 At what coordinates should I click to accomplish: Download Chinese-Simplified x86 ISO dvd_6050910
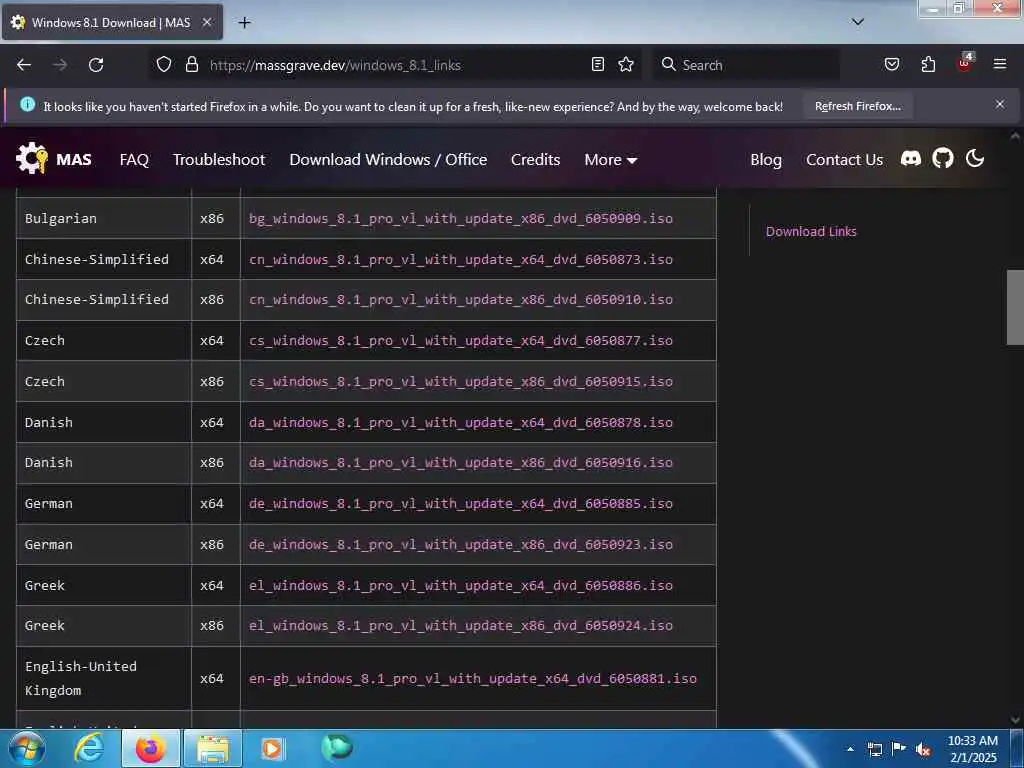coord(460,299)
